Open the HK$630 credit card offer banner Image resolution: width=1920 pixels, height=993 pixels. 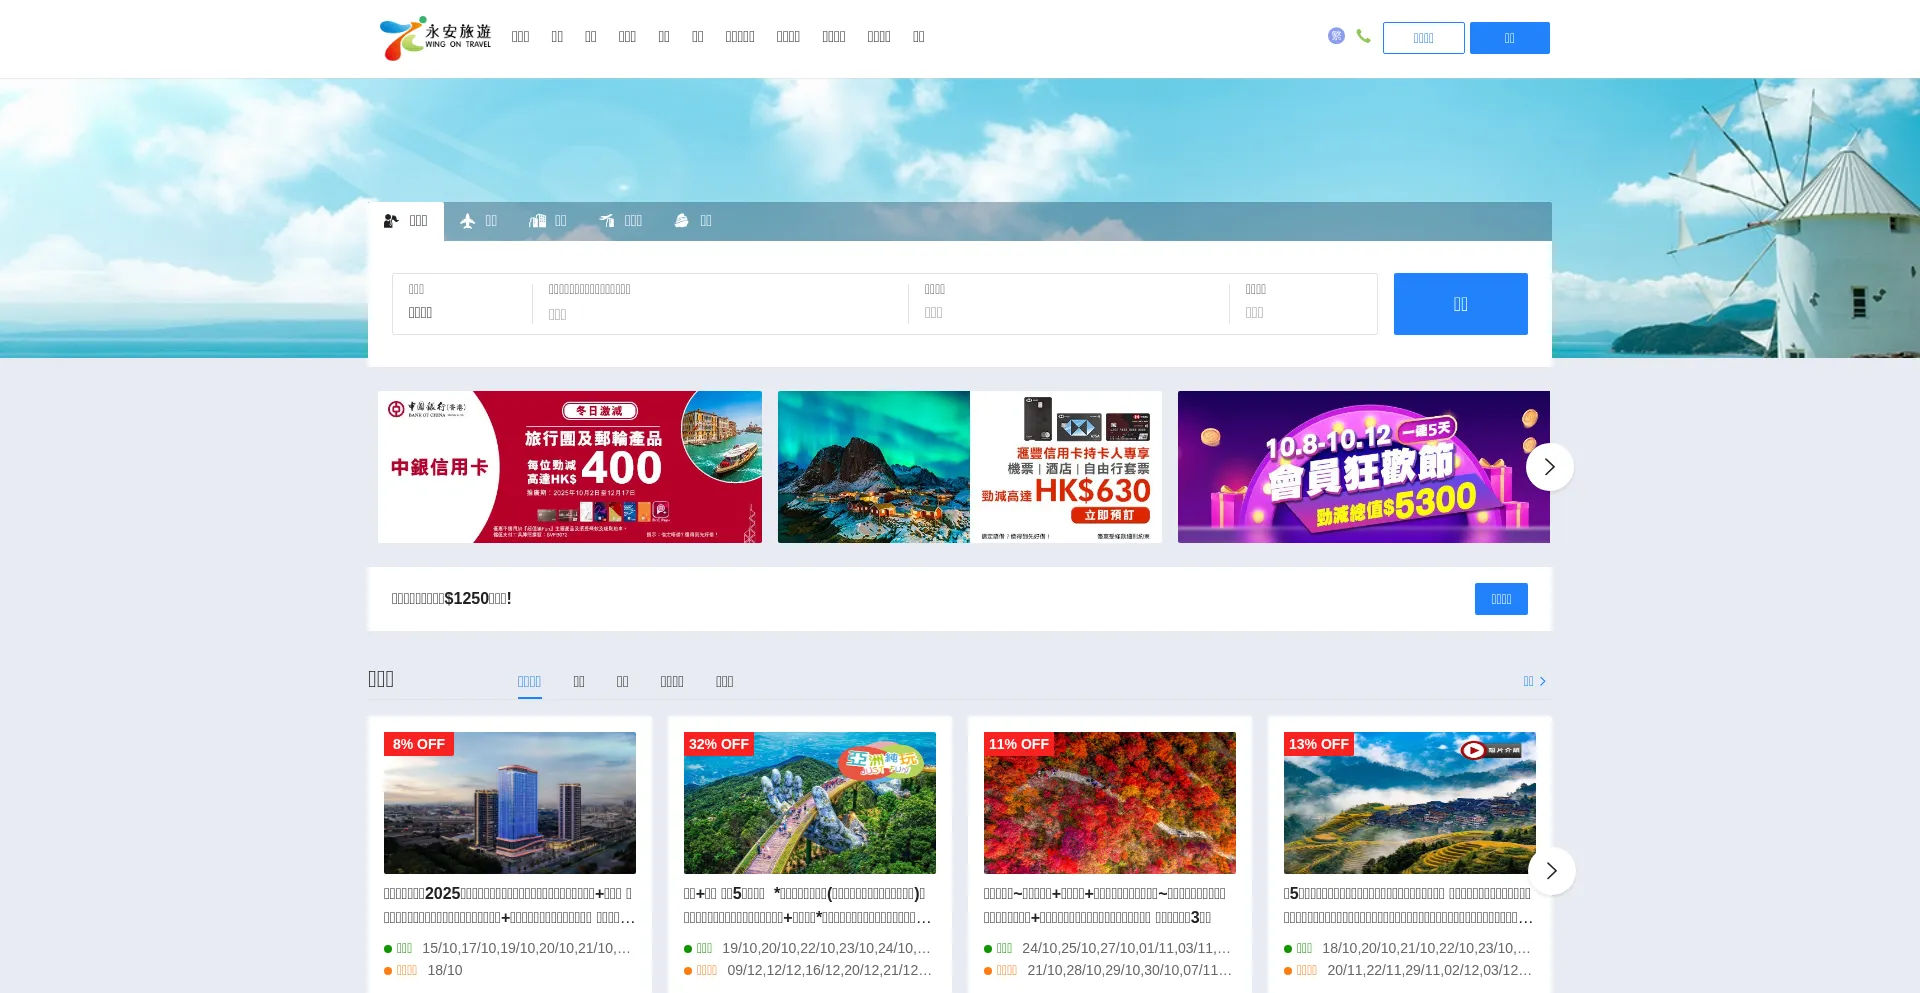point(969,467)
